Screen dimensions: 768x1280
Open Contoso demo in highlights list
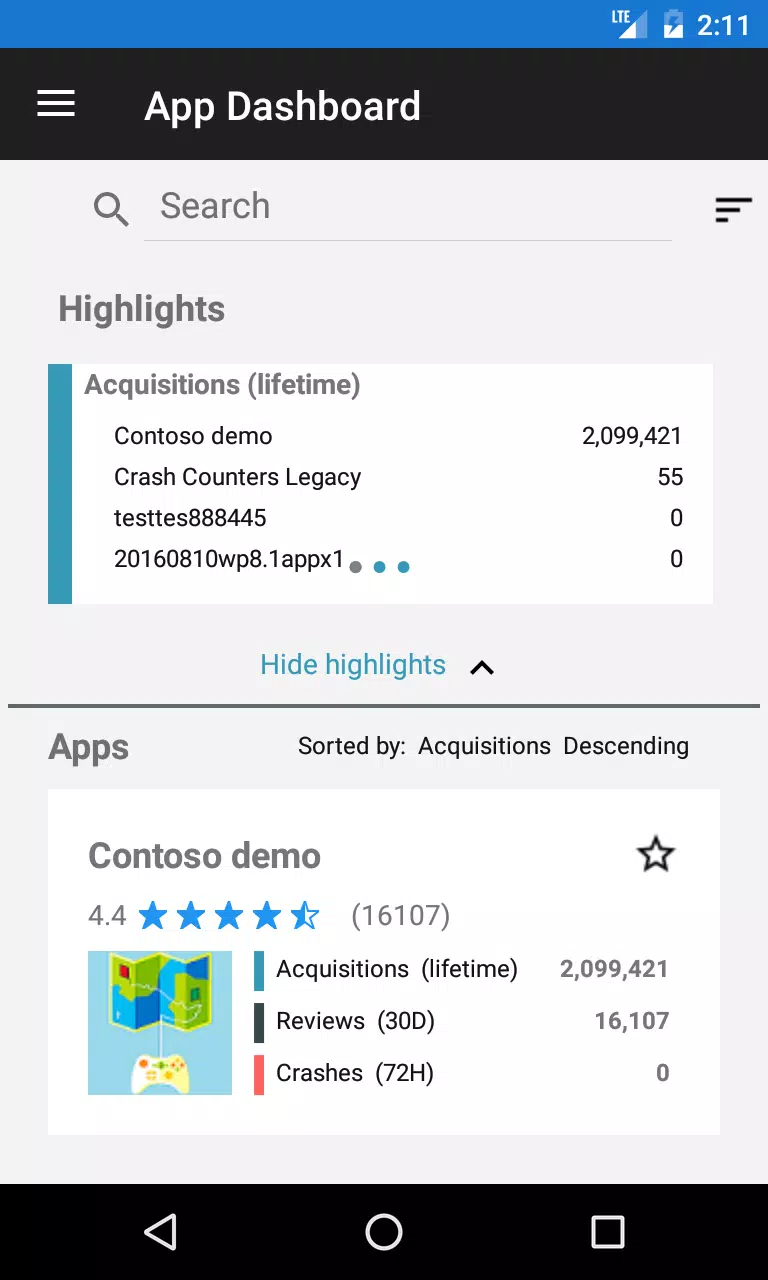click(398, 436)
